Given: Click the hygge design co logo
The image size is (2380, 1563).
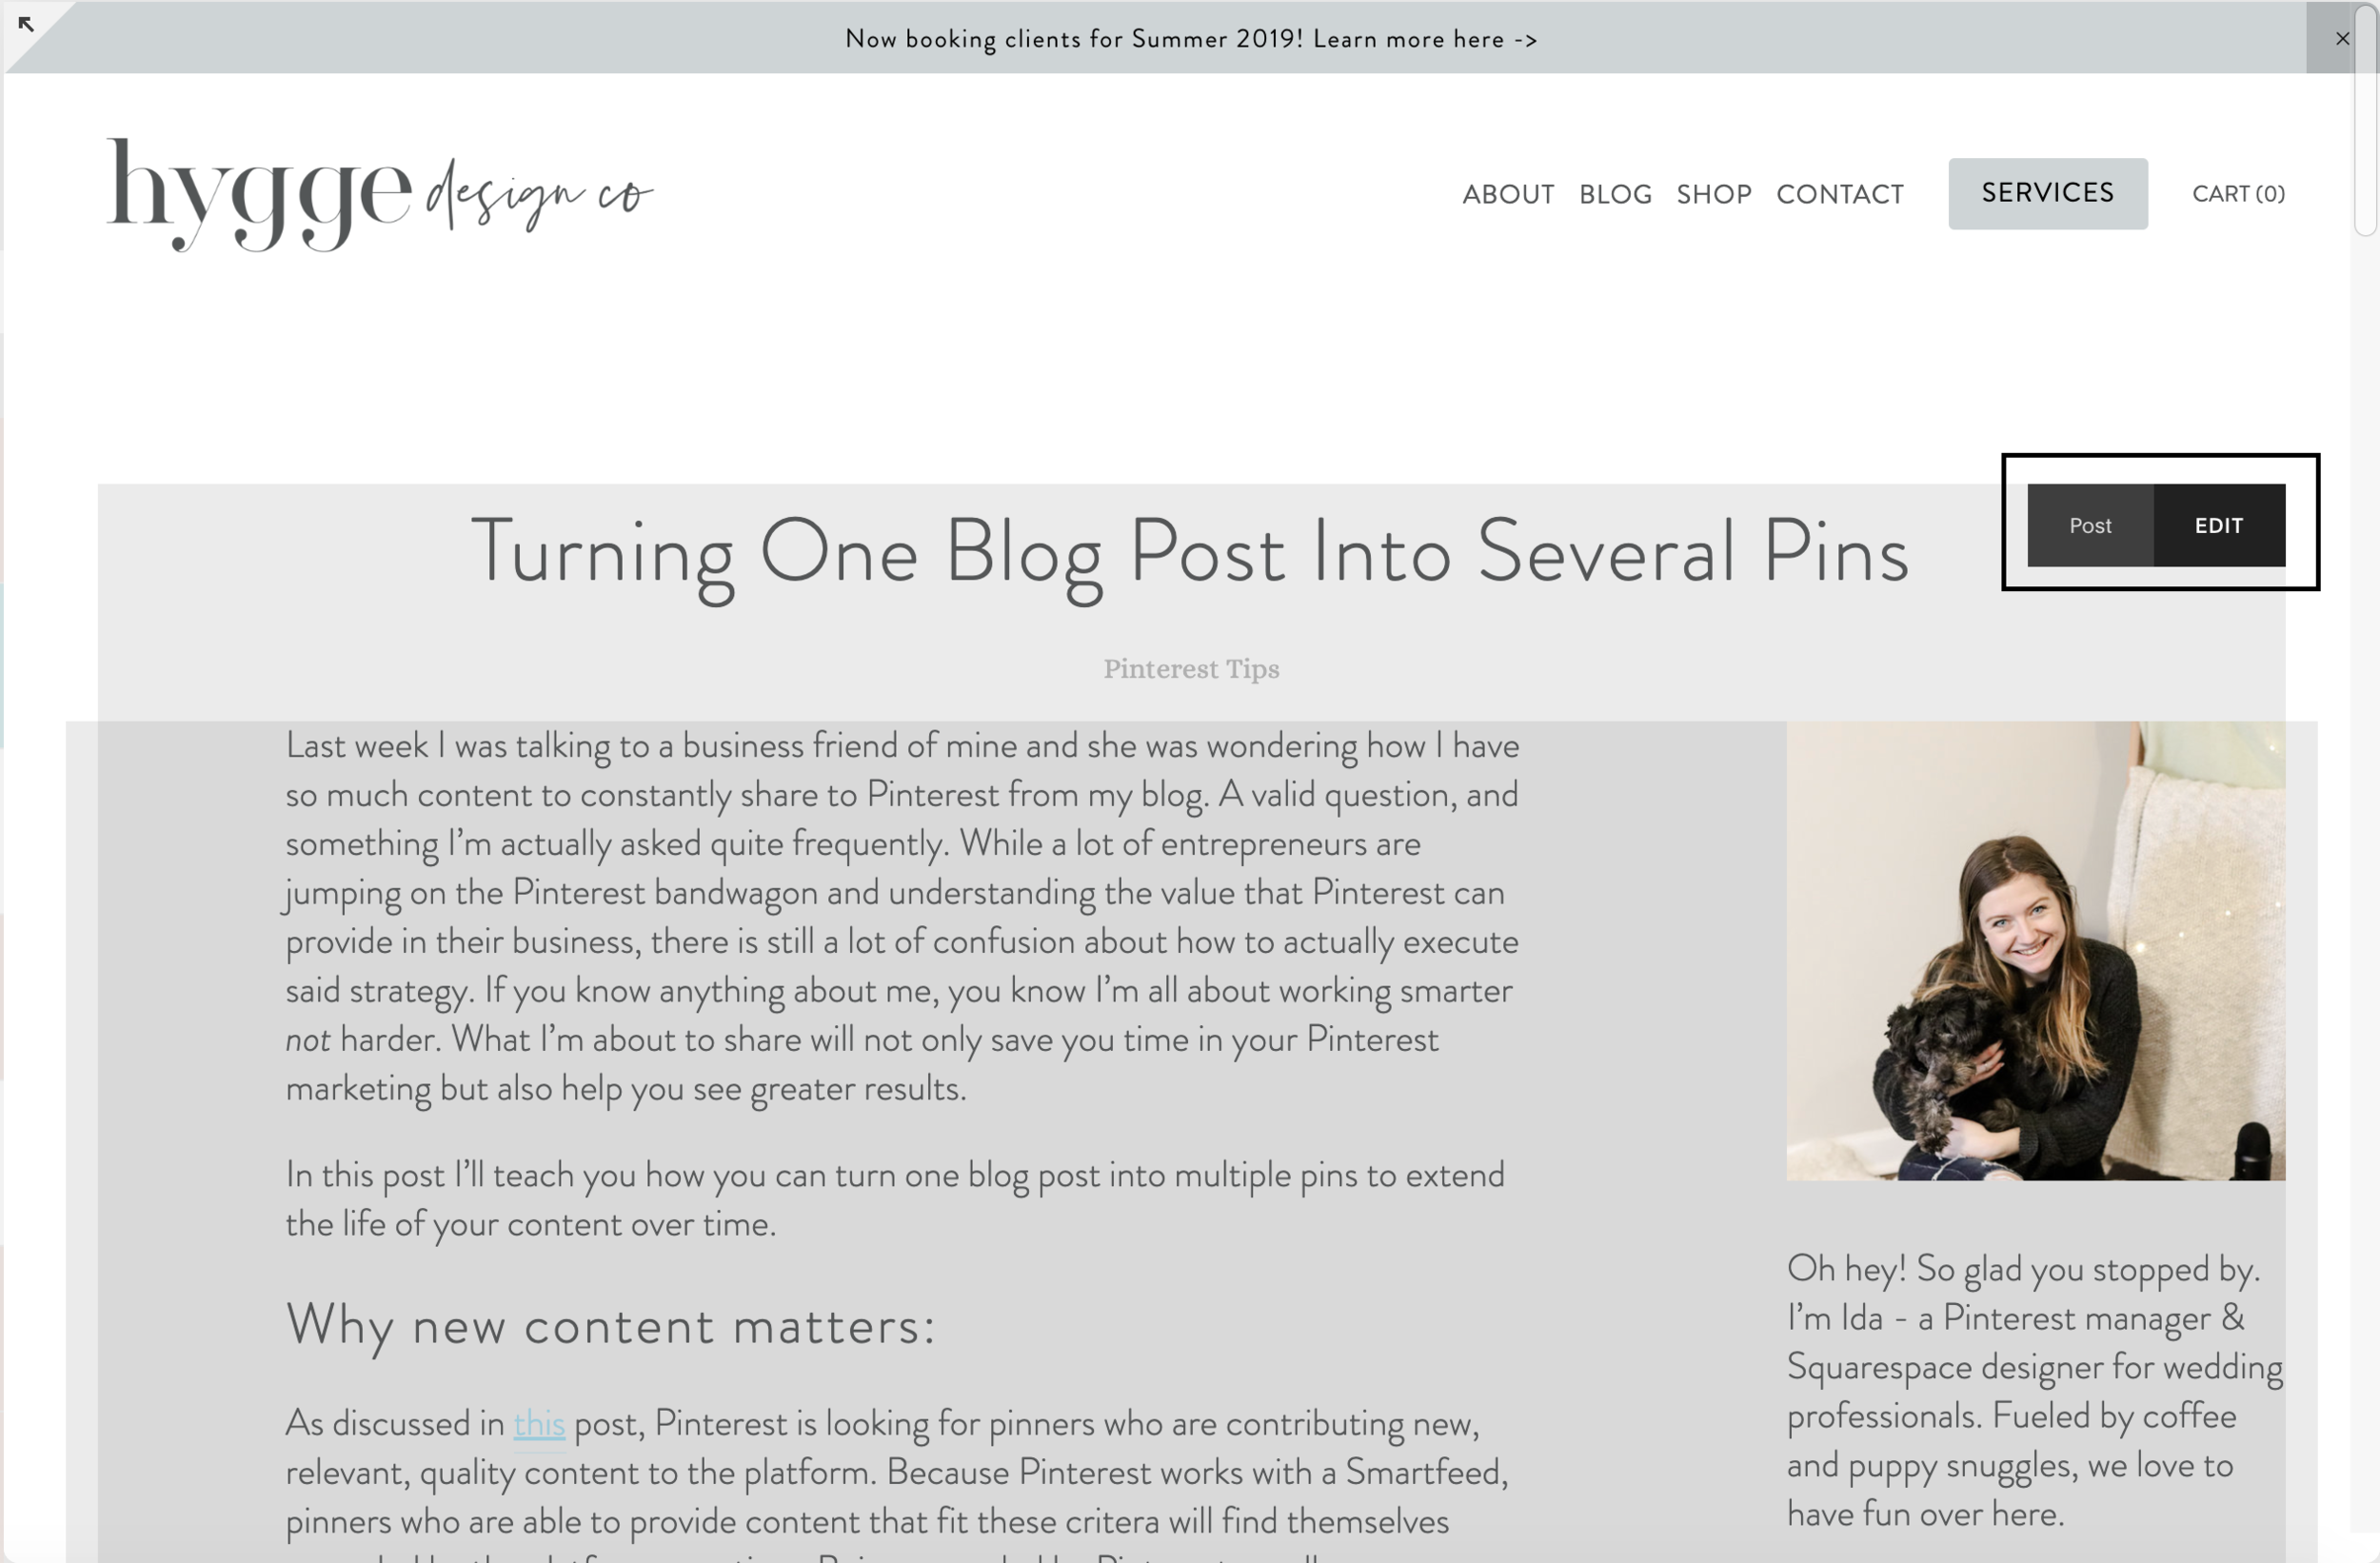Looking at the screenshot, I should pyautogui.click(x=380, y=195).
